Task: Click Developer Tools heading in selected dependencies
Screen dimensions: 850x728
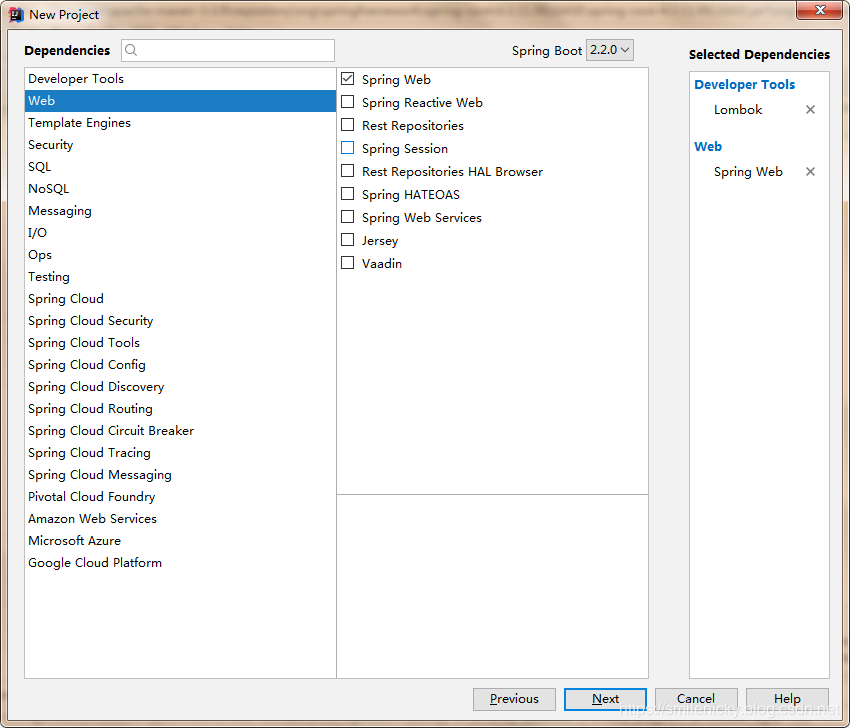Action: pos(744,85)
